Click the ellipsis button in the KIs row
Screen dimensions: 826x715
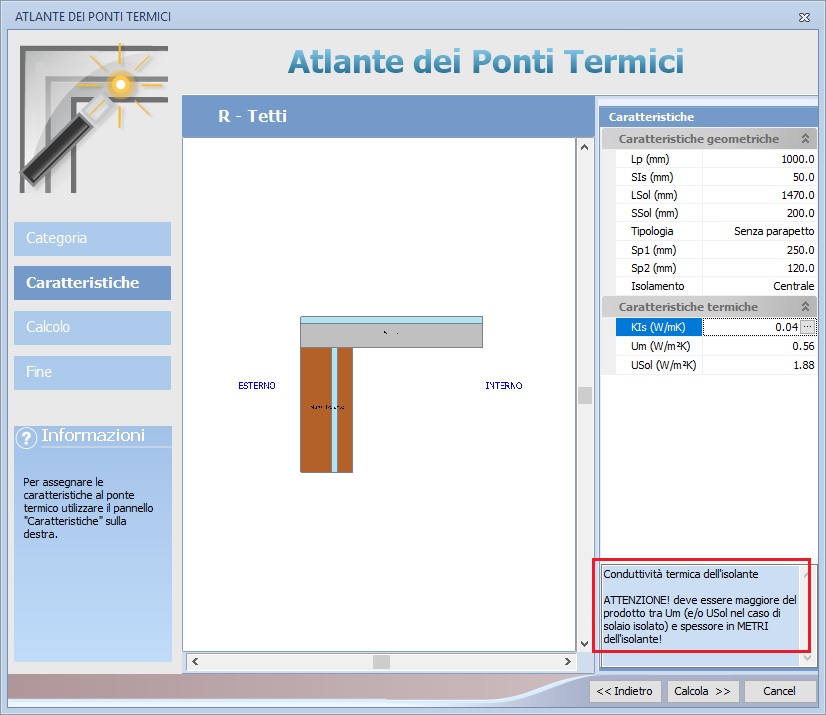point(809,327)
